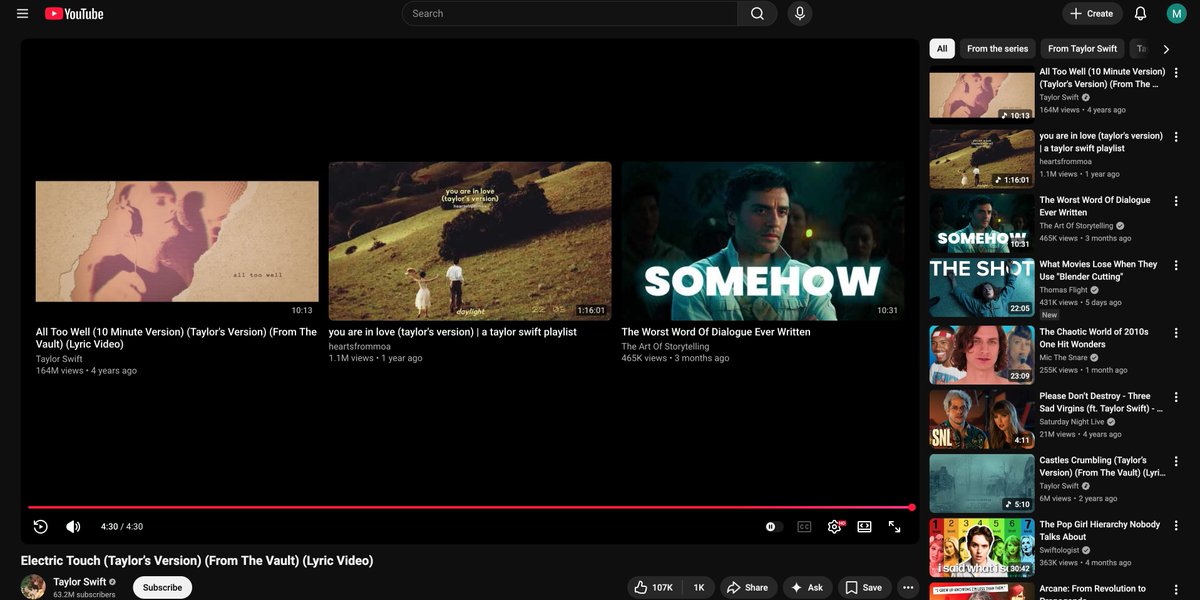Click the search magnifier button
This screenshot has height=600, width=1200.
757,14
